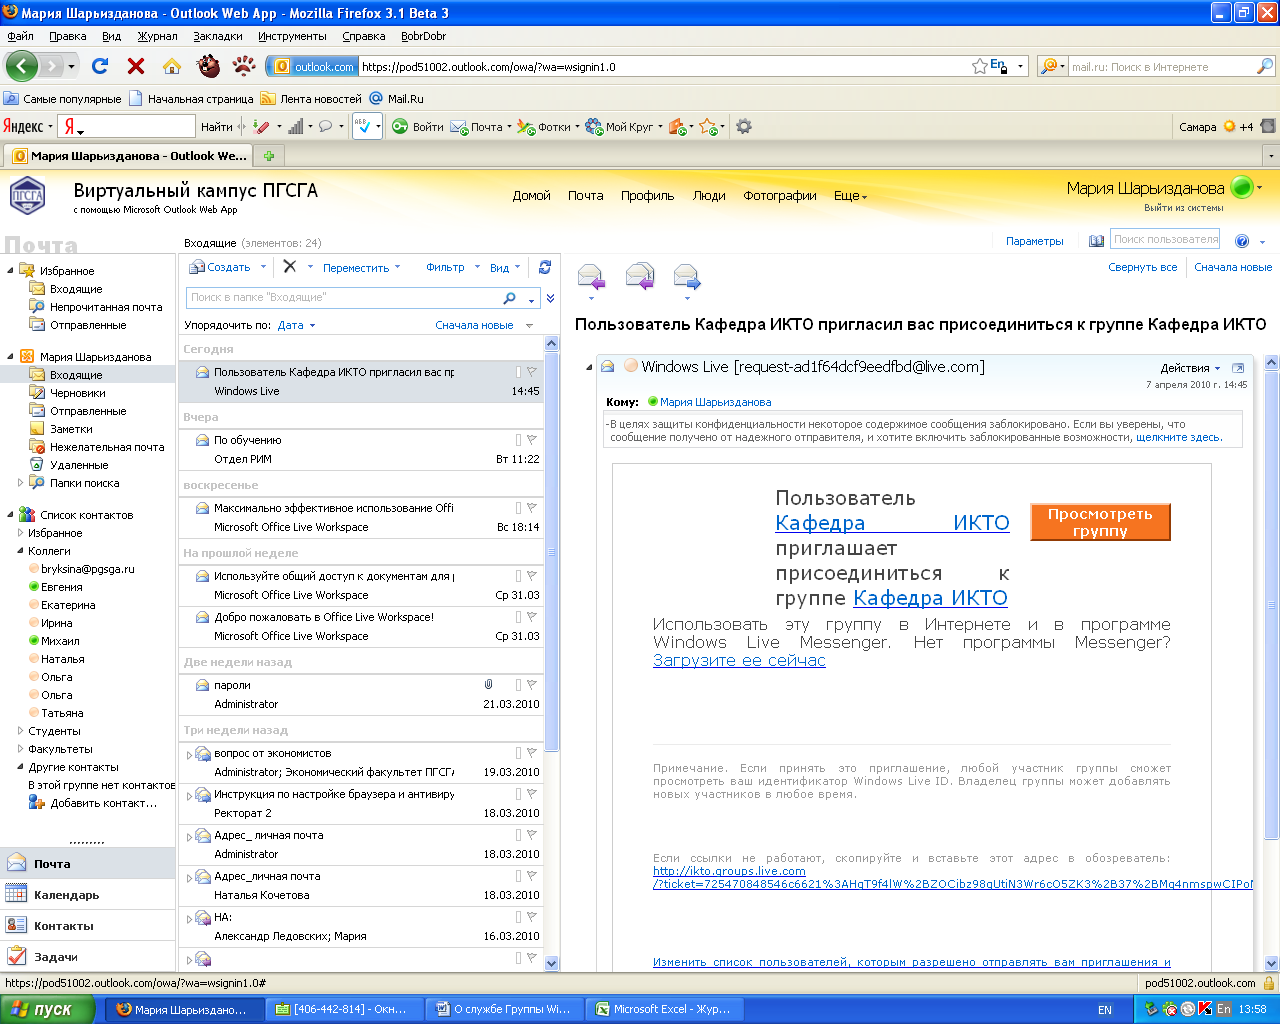Viewport: 1280px width, 1024px height.
Task: Expand the Студенты contact group
Action: pyautogui.click(x=20, y=731)
